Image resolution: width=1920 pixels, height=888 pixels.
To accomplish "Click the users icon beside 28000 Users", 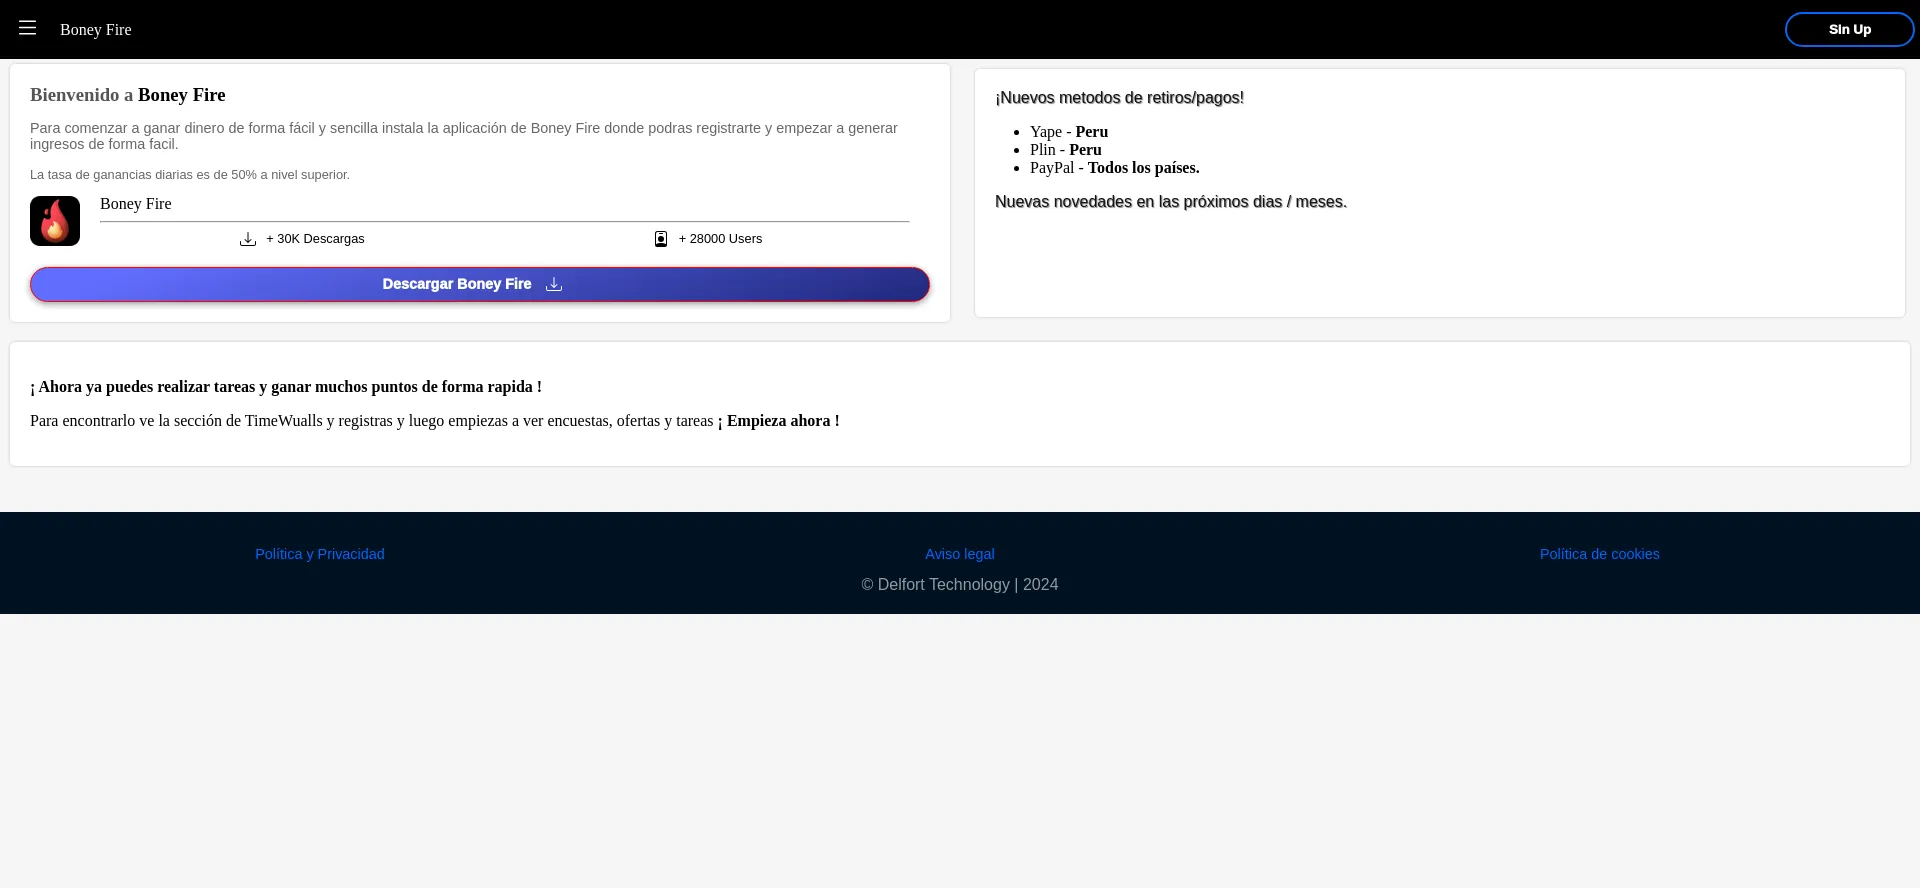I will click(x=661, y=239).
